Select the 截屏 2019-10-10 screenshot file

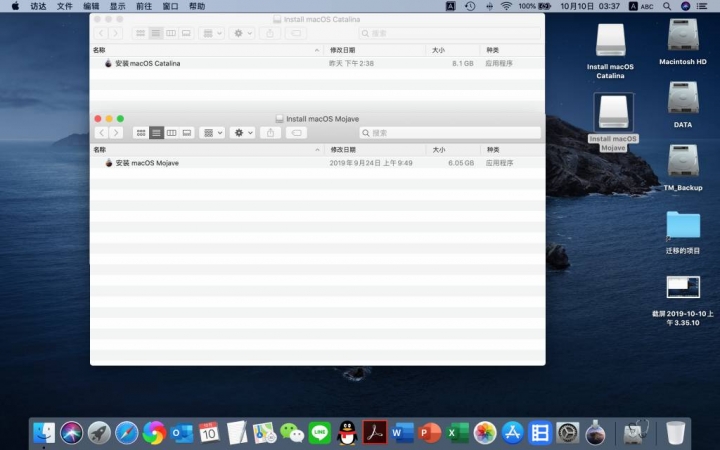[x=683, y=287]
